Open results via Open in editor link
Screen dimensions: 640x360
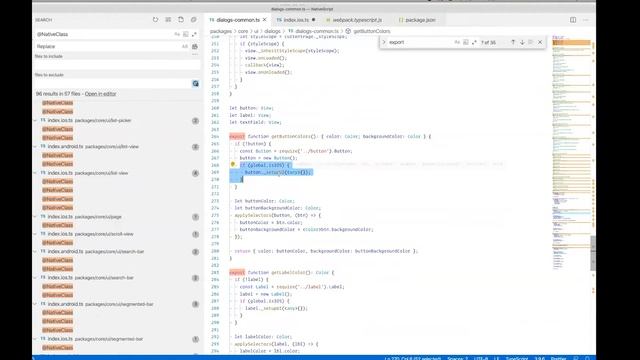coord(100,94)
